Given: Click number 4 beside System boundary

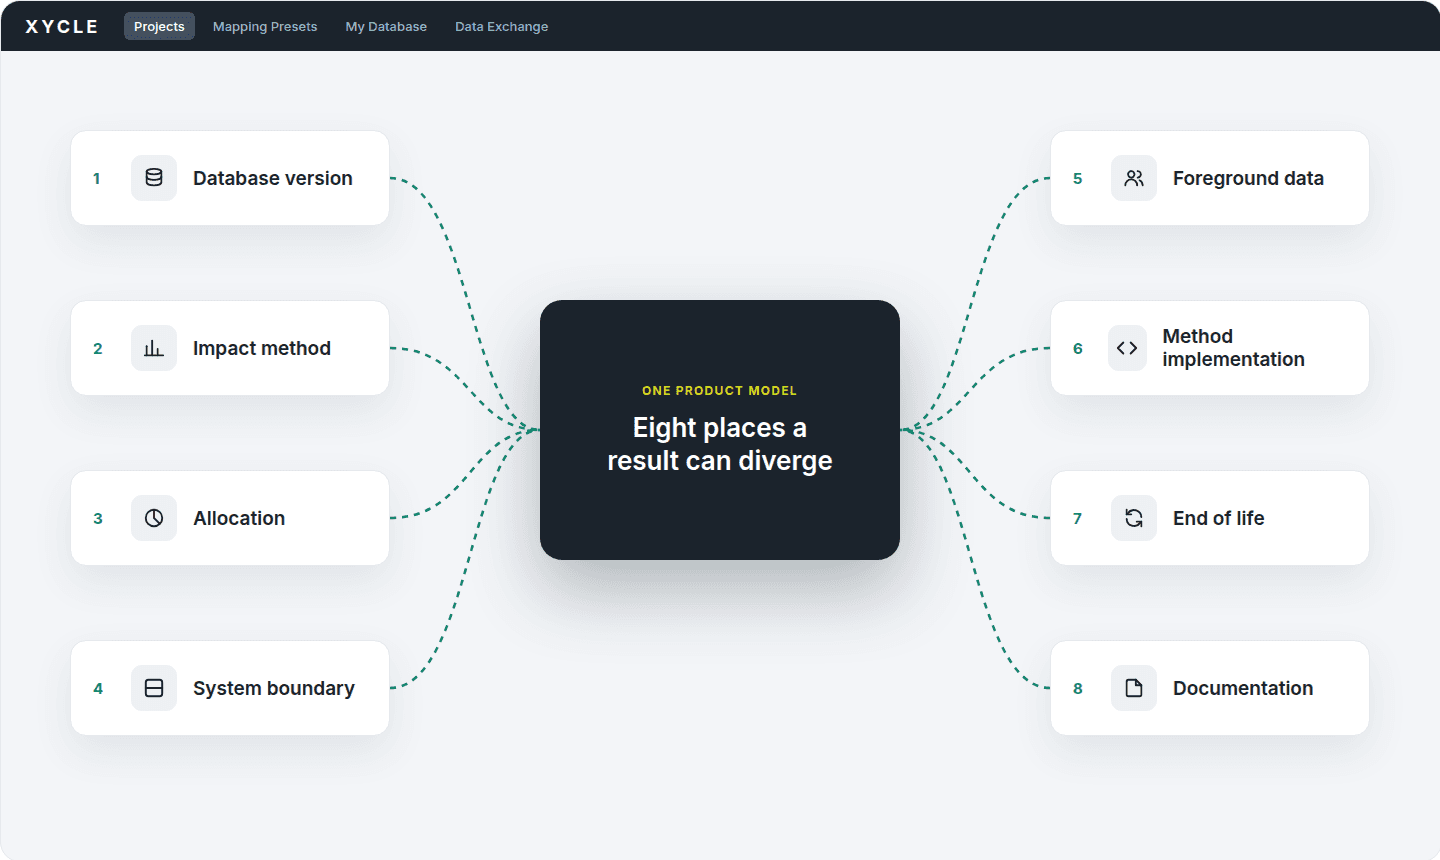Looking at the screenshot, I should click(98, 688).
